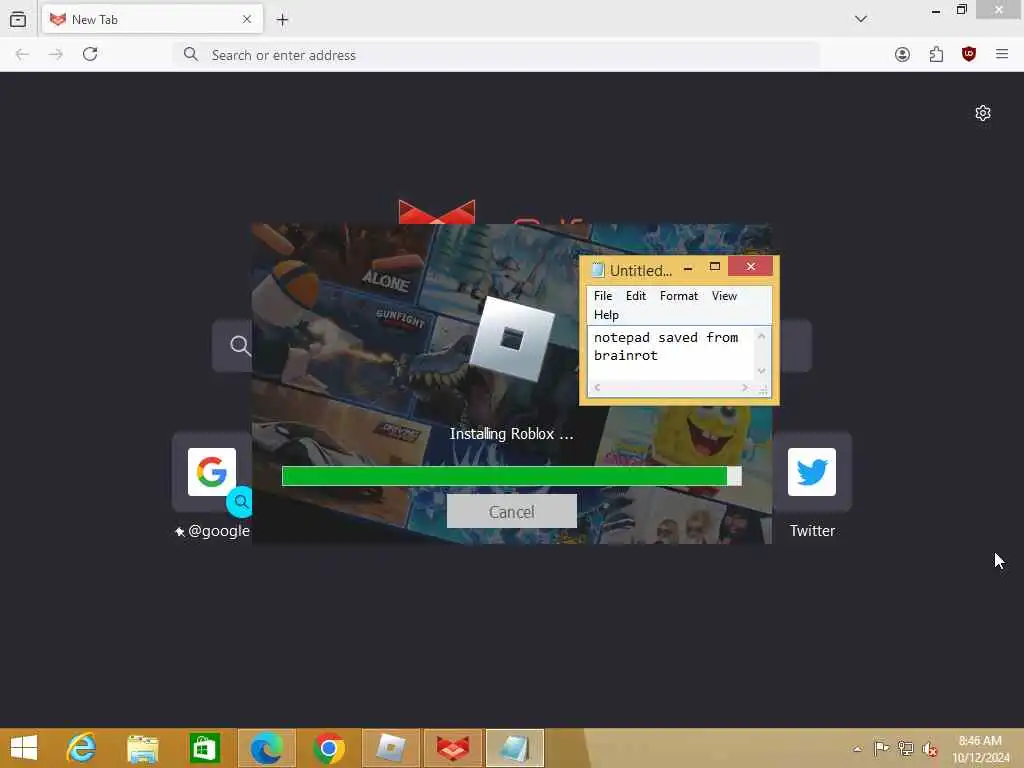Open Notepad Edit menu

coord(635,296)
